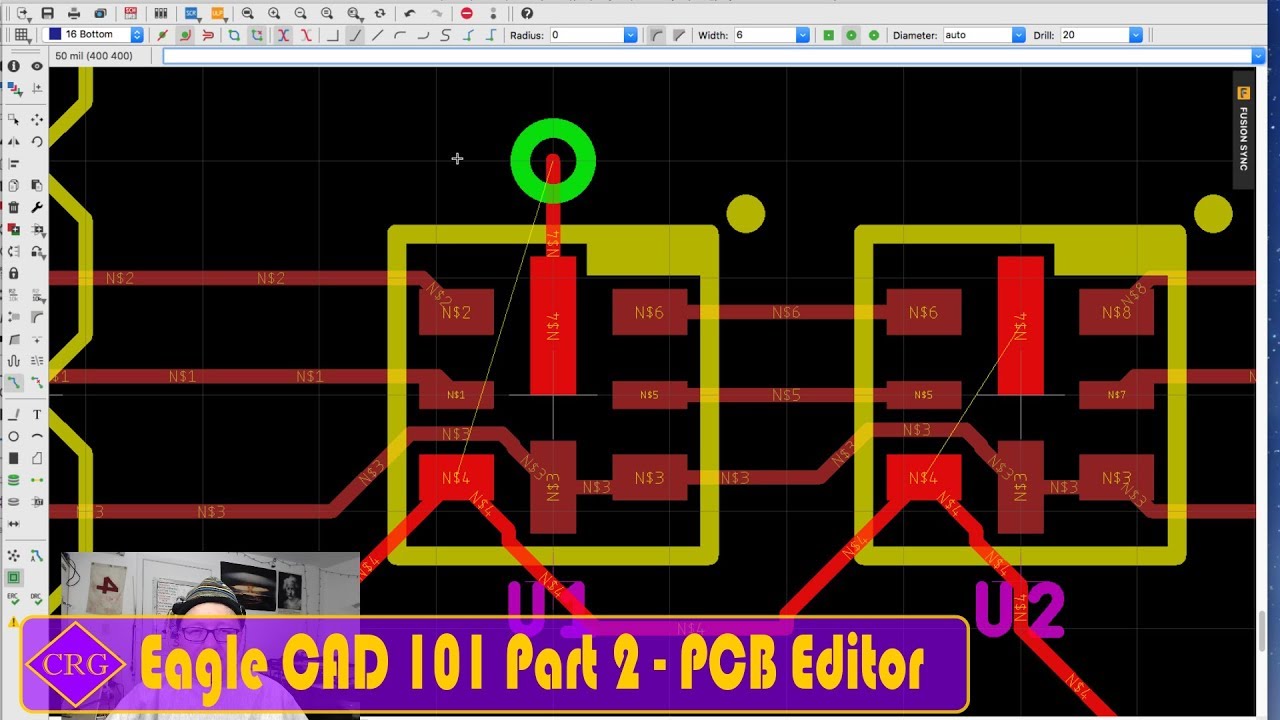Click the vertical scrollbar at right edge
The height and width of the screenshot is (720, 1280).
1262,633
